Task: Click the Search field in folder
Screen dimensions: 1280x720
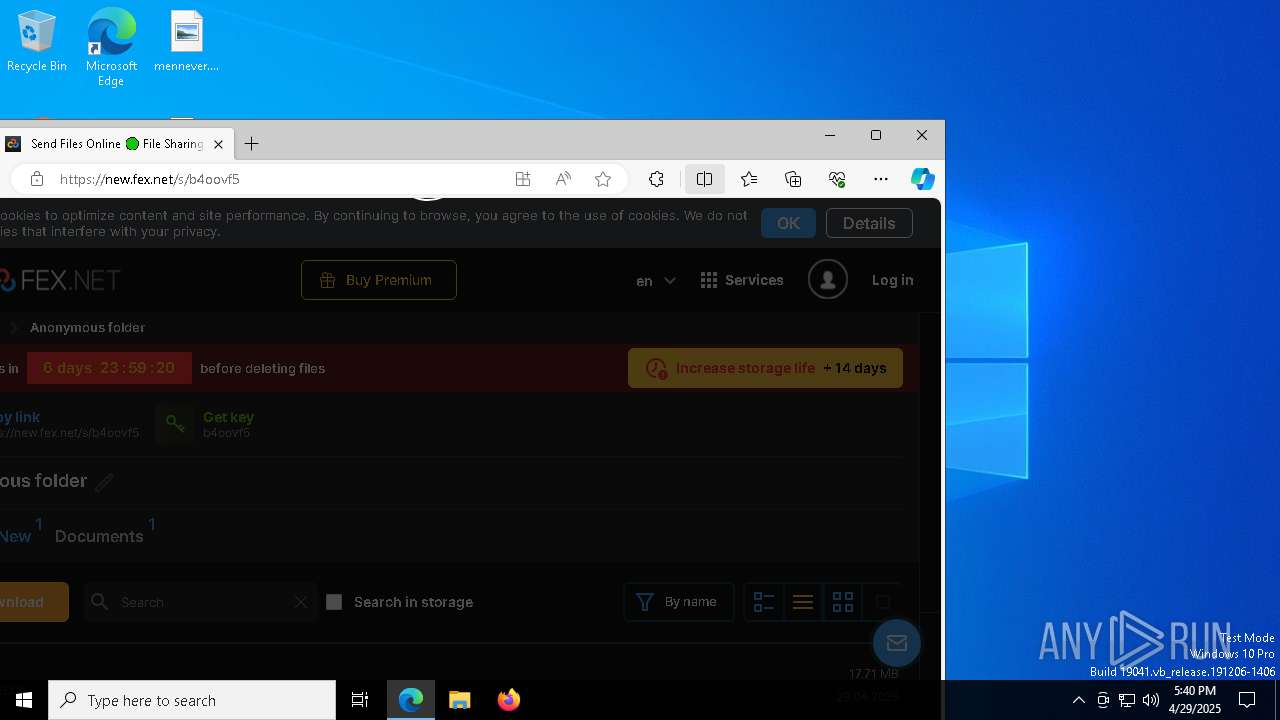Action: [x=200, y=602]
